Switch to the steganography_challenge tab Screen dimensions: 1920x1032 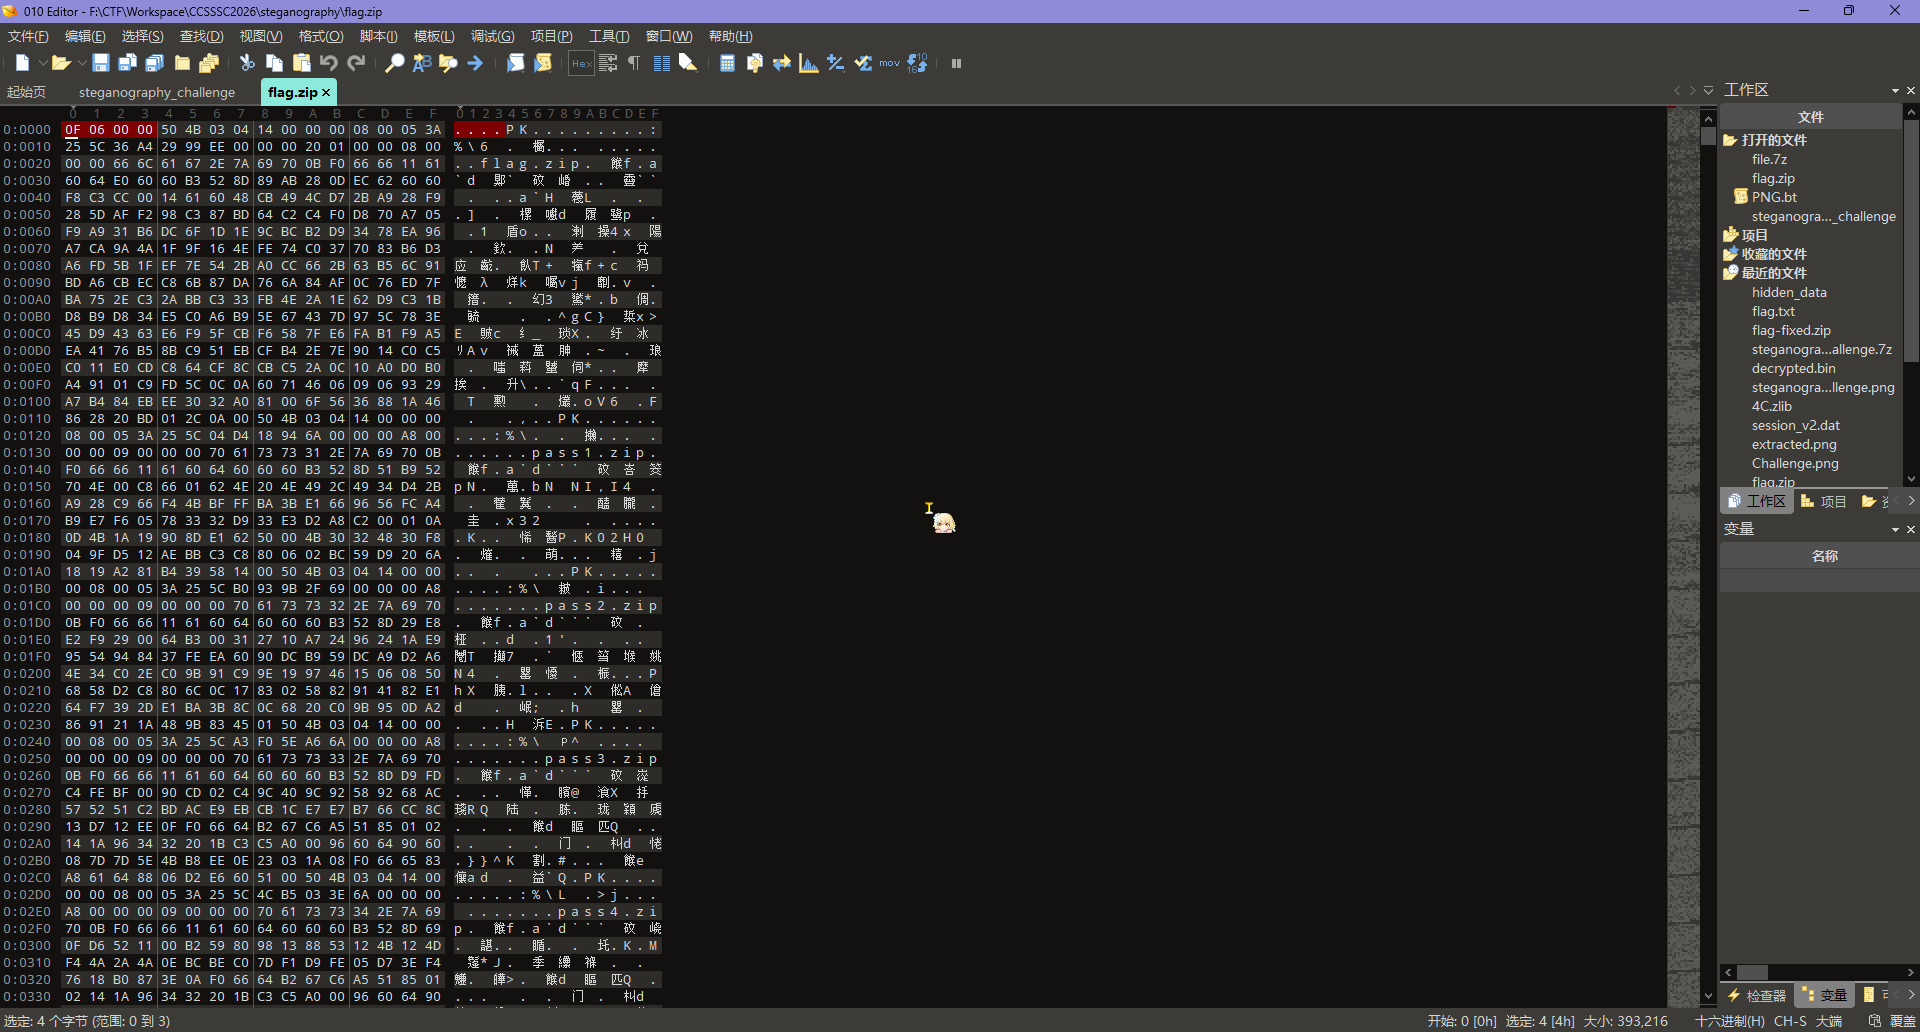157,92
